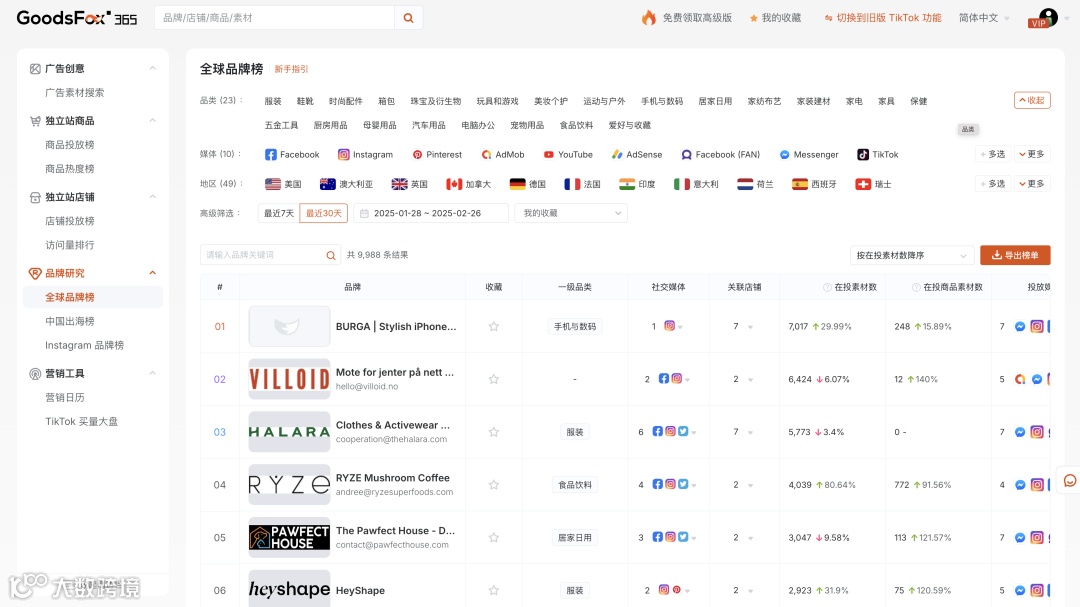Filter by TikTok media
The height and width of the screenshot is (607, 1080).
click(x=878, y=154)
